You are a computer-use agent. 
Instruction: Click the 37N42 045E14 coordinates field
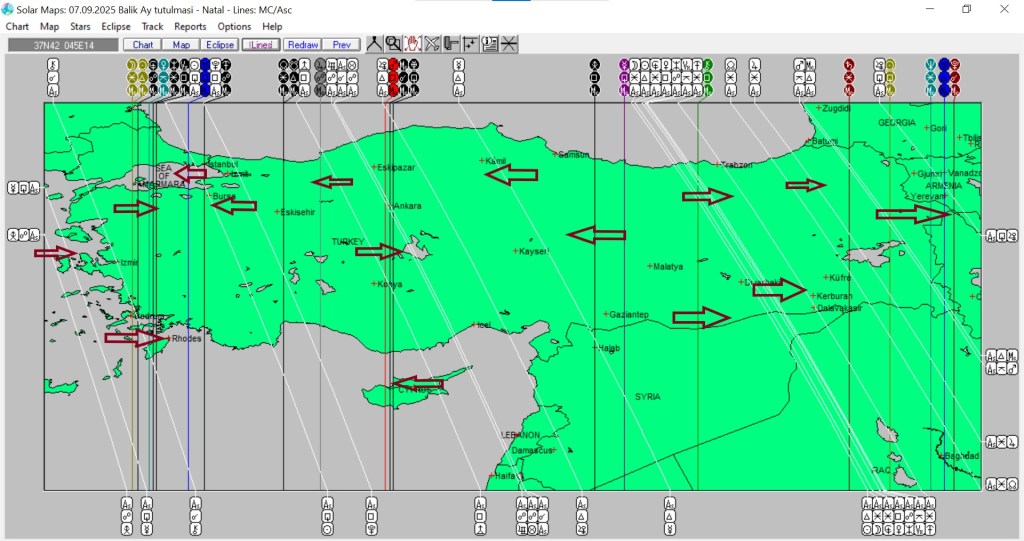(62, 45)
